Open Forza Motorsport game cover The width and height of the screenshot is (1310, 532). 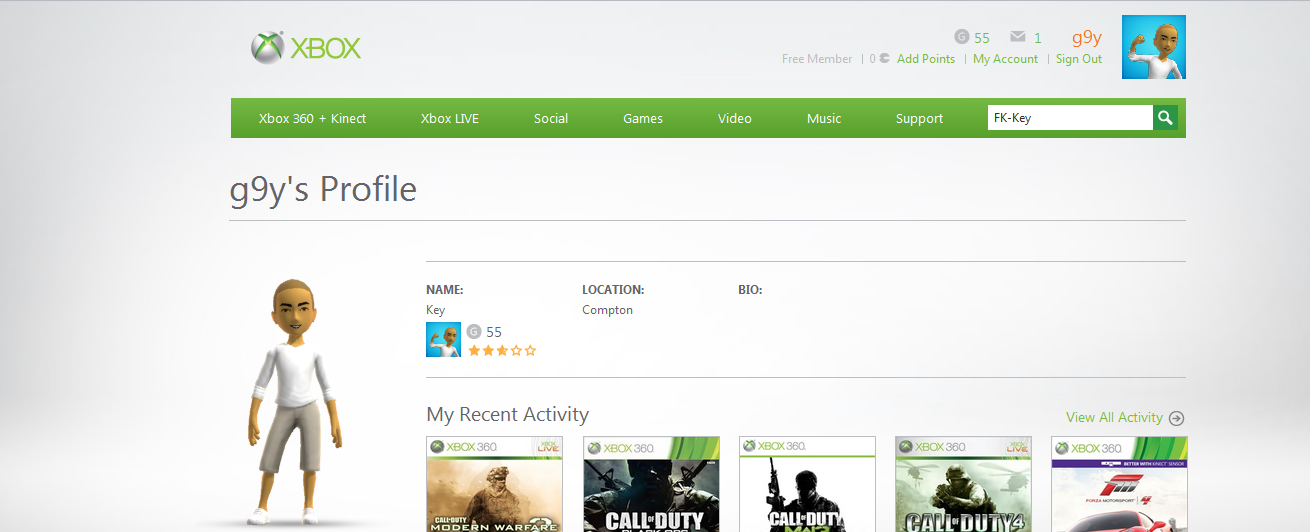click(1119, 484)
